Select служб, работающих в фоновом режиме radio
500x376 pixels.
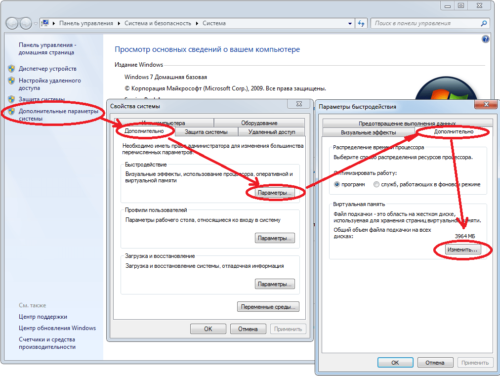pos(376,184)
